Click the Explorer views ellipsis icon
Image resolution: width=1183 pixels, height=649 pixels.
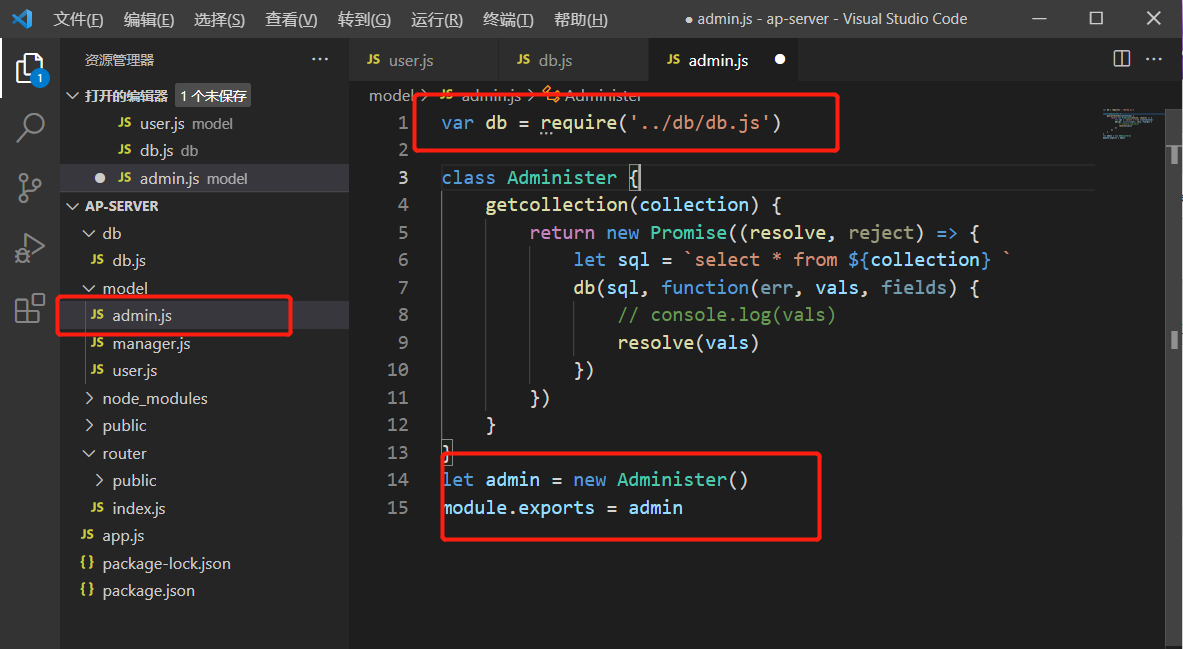pyautogui.click(x=320, y=59)
